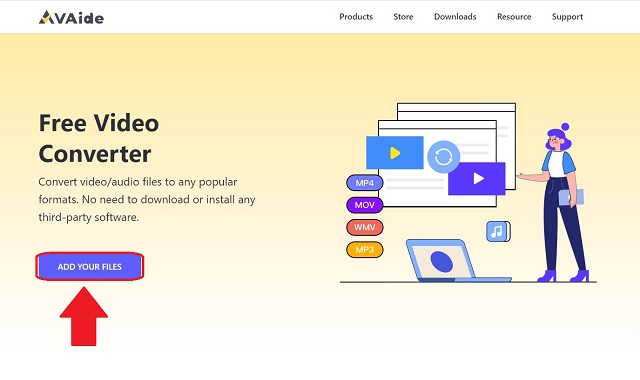This screenshot has width=640, height=380.
Task: Click the text 'third-party software.'
Action: [x=89, y=217]
